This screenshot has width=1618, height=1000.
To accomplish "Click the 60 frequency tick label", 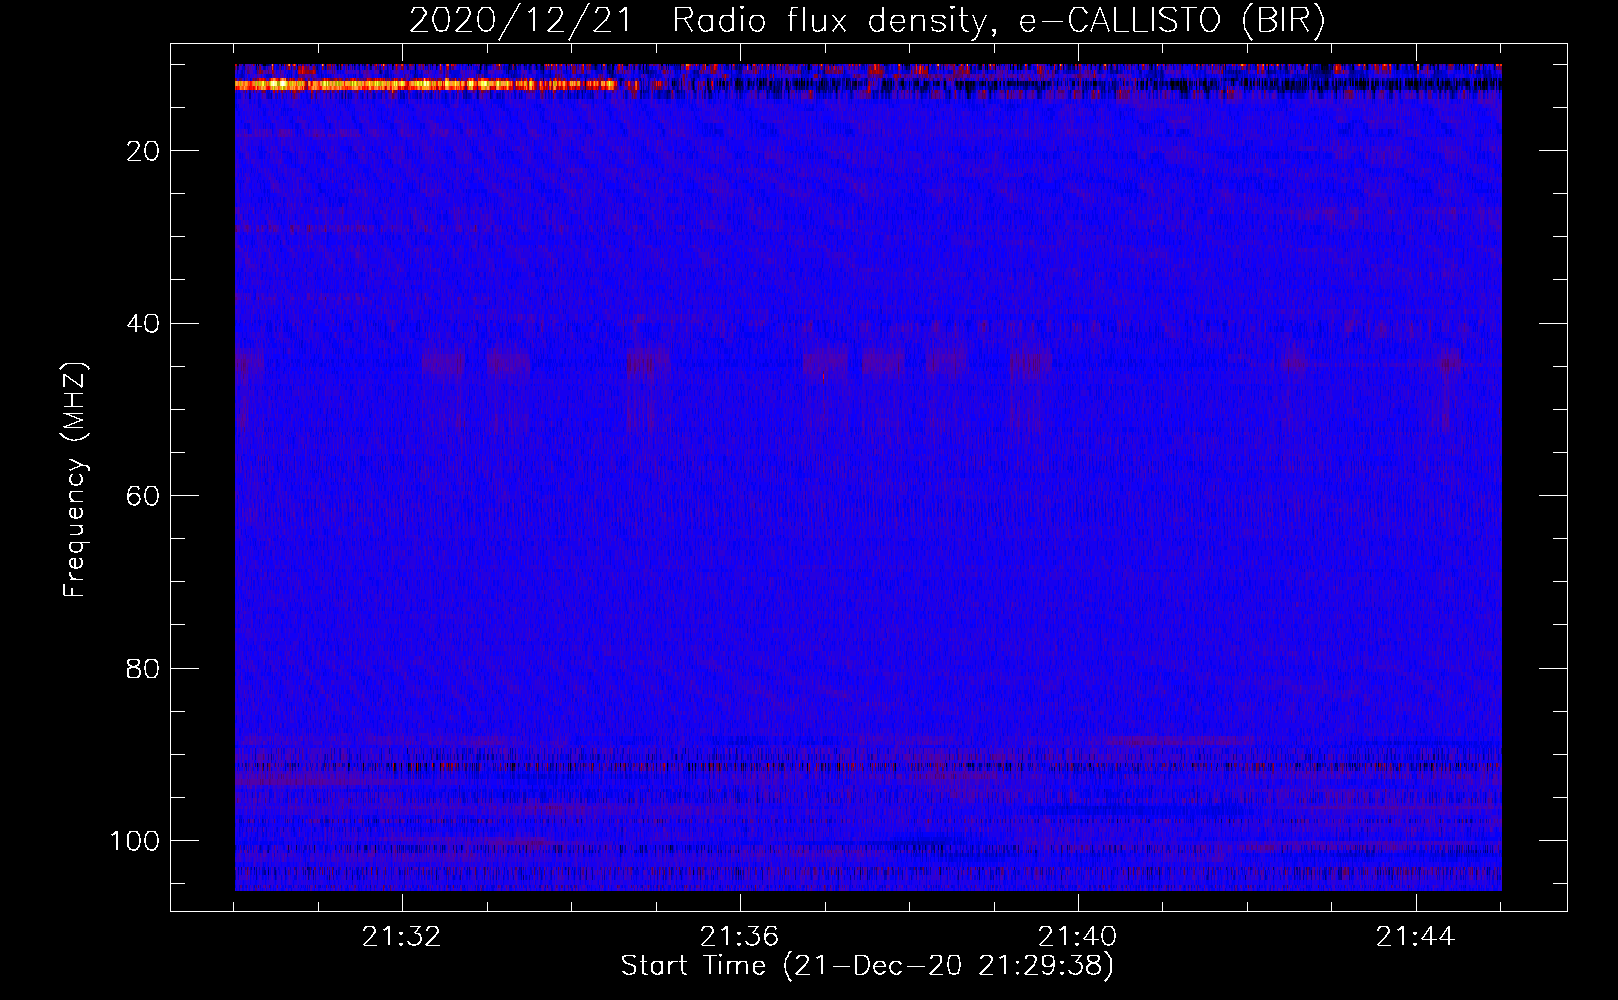I will (143, 496).
